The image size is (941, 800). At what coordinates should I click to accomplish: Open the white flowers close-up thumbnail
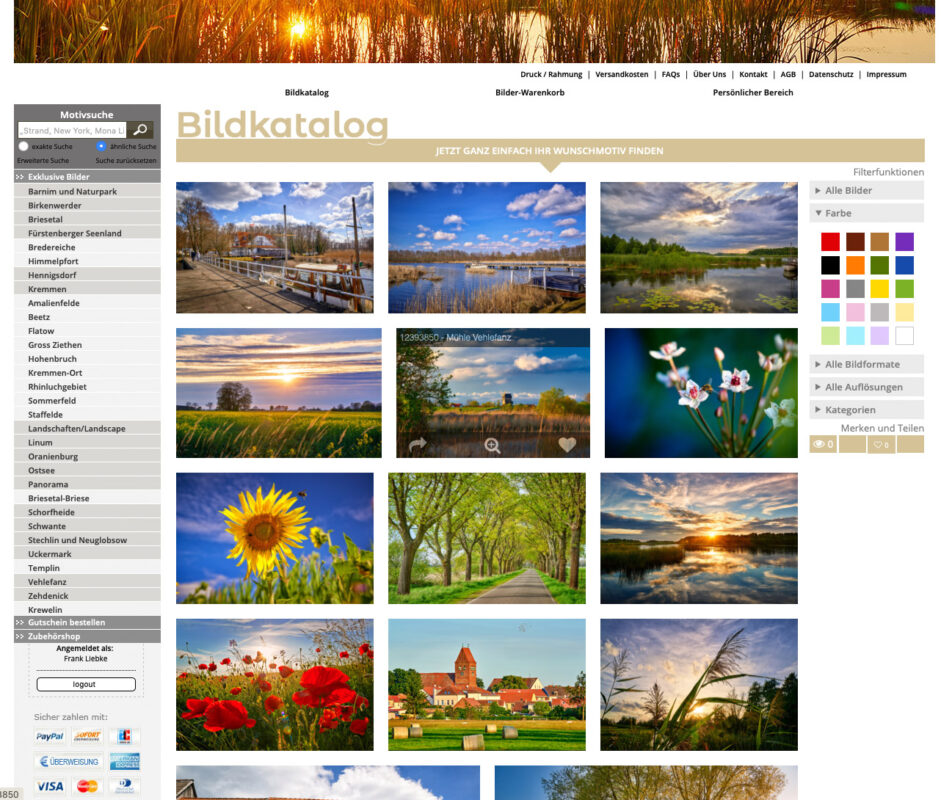[x=701, y=393]
